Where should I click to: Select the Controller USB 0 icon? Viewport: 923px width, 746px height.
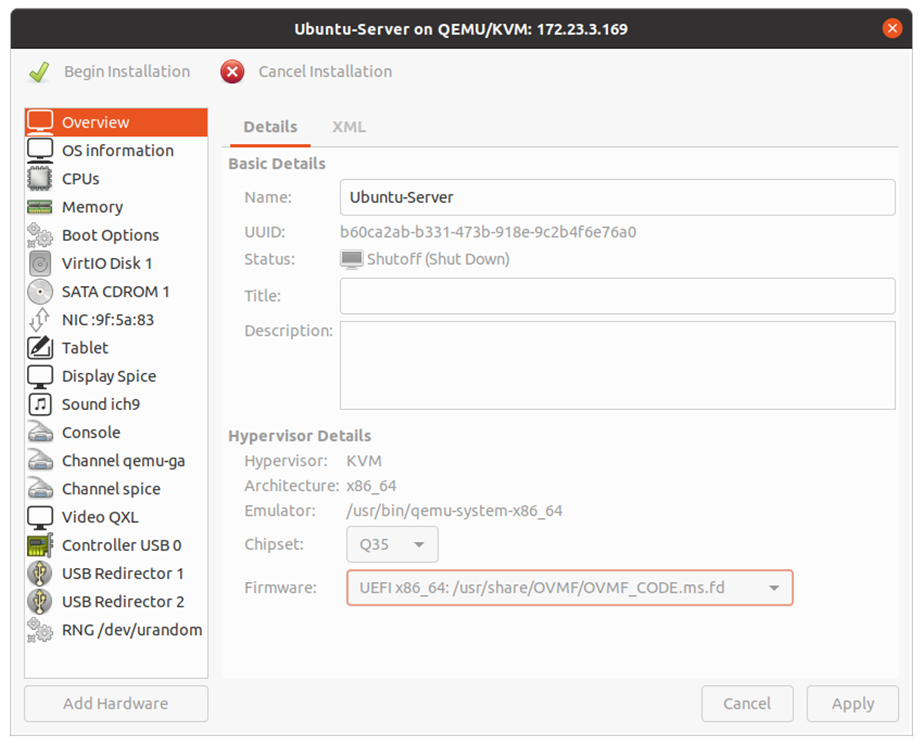[40, 545]
